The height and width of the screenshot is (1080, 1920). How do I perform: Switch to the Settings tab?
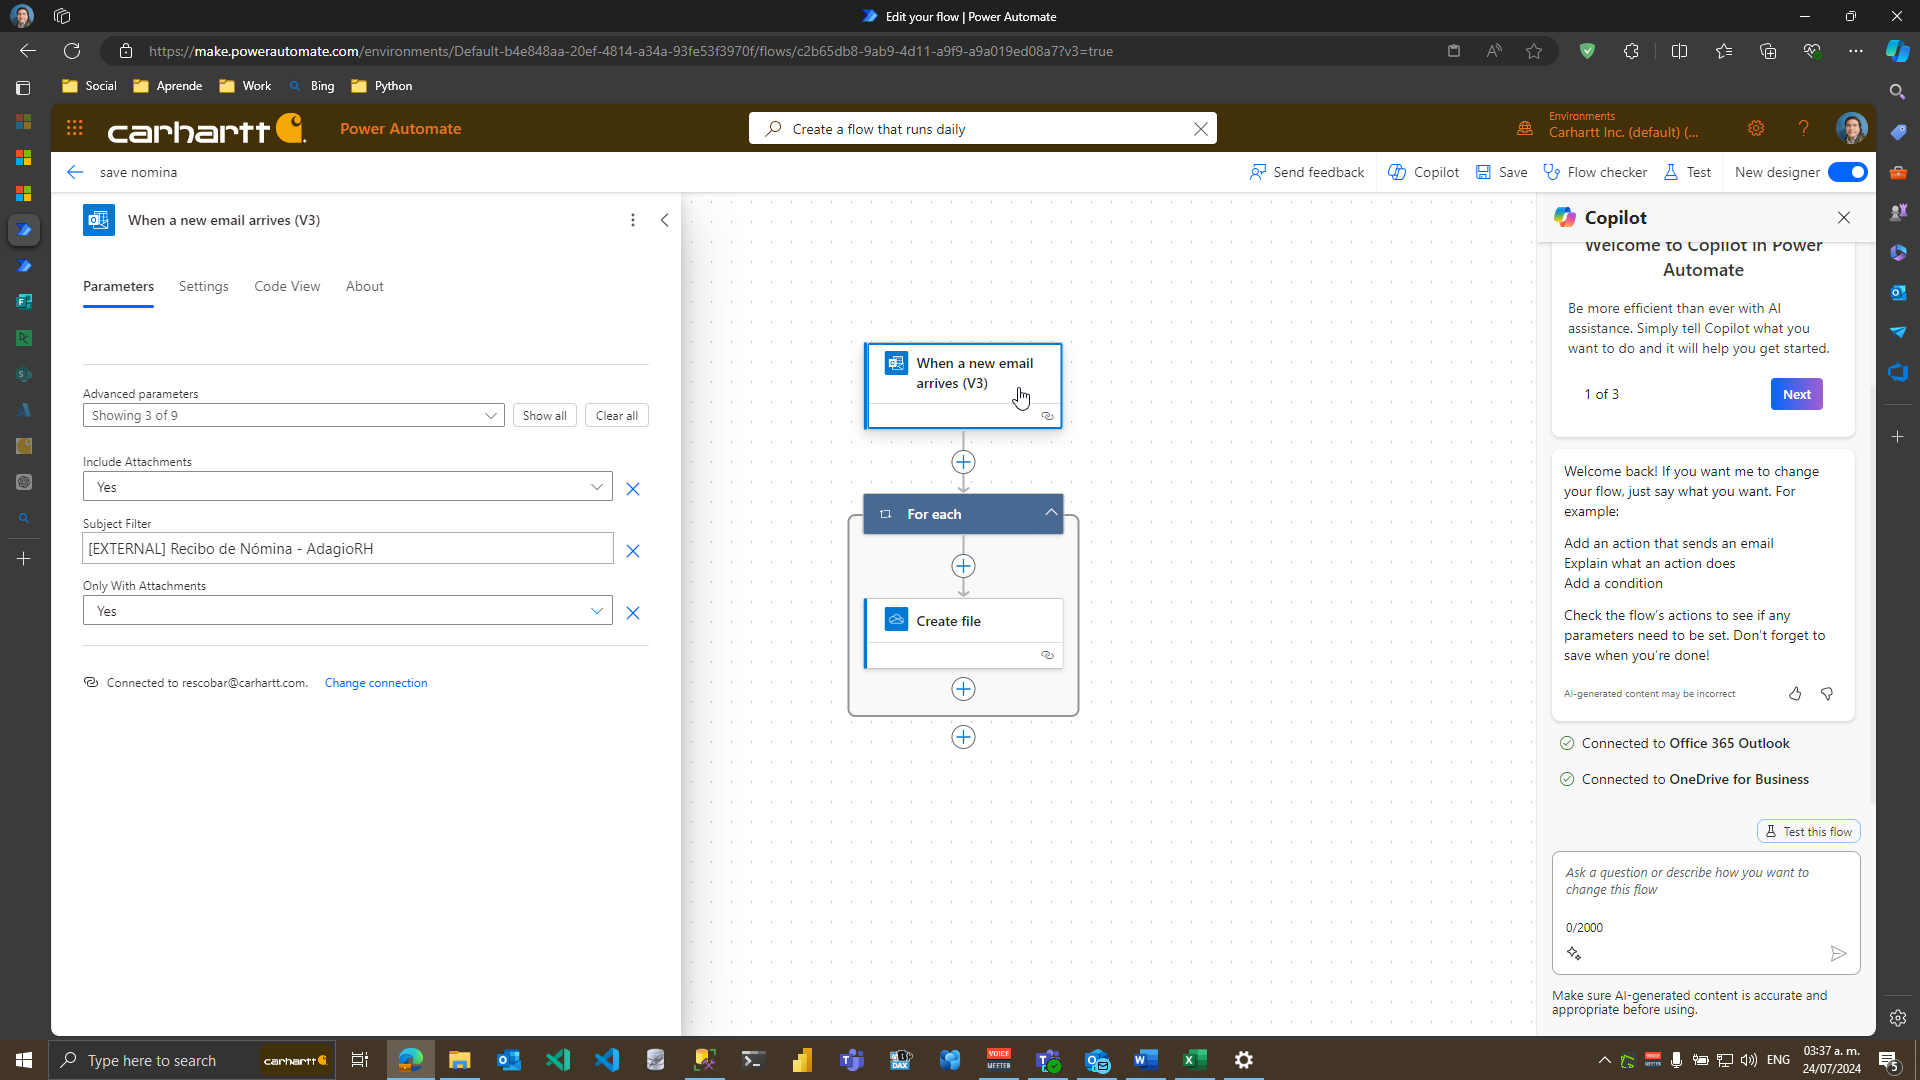[x=203, y=286]
